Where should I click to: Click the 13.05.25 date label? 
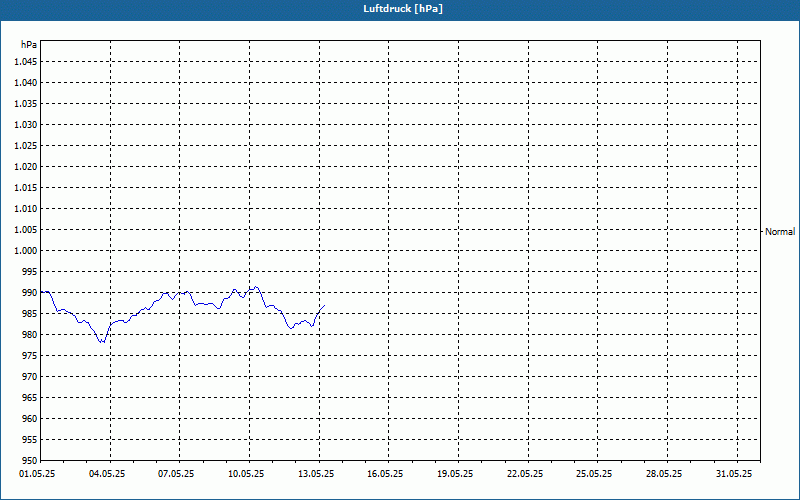pos(316,474)
